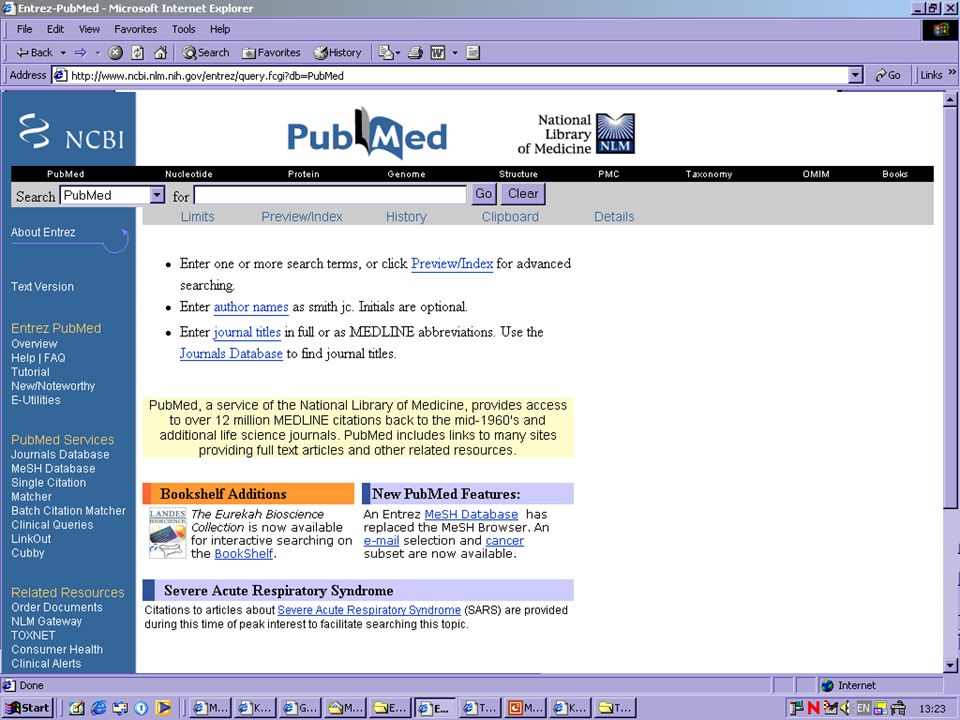
Task: Select OMIM in the black database bar
Action: [816, 174]
